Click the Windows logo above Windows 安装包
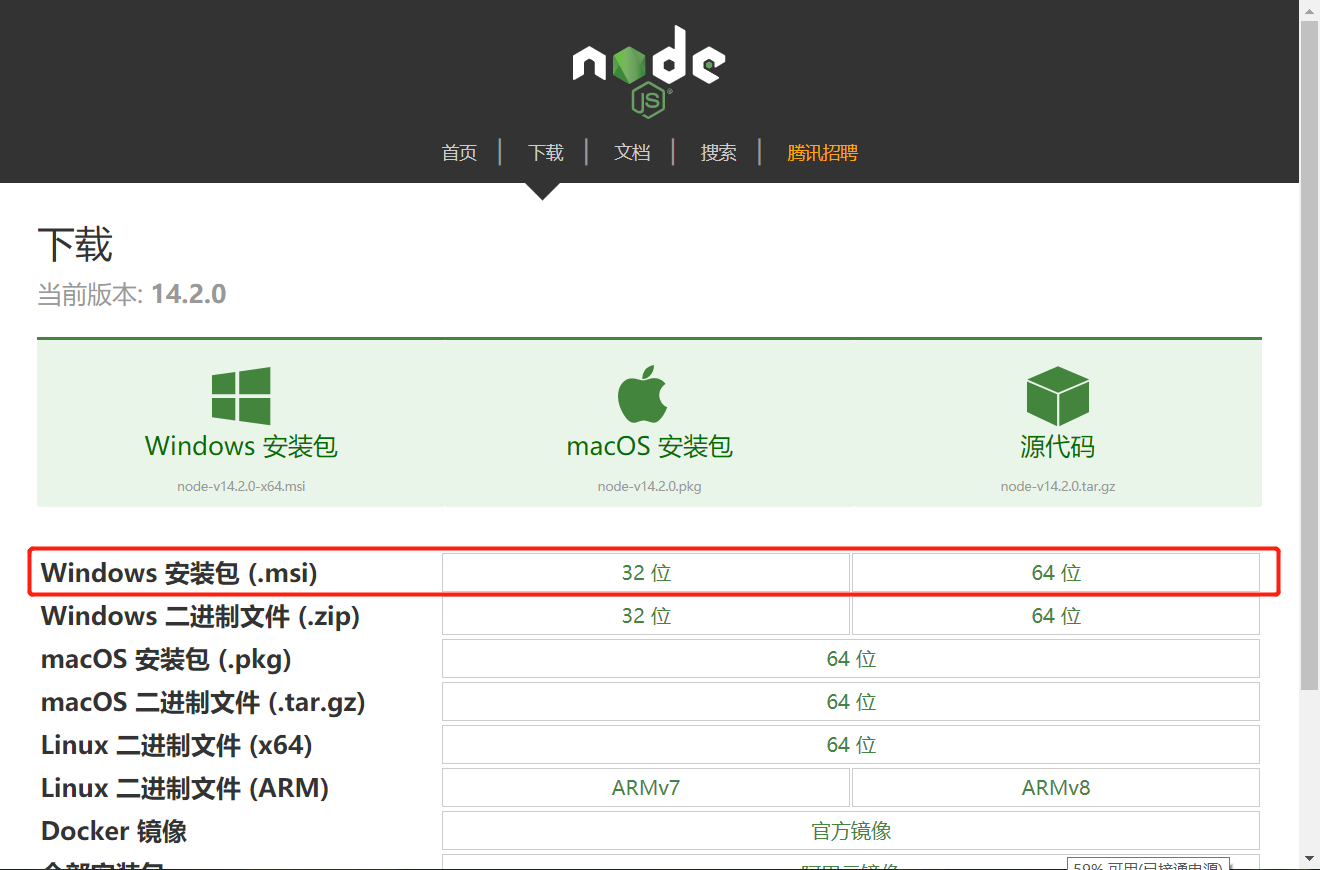This screenshot has height=870, width=1320. [x=241, y=394]
